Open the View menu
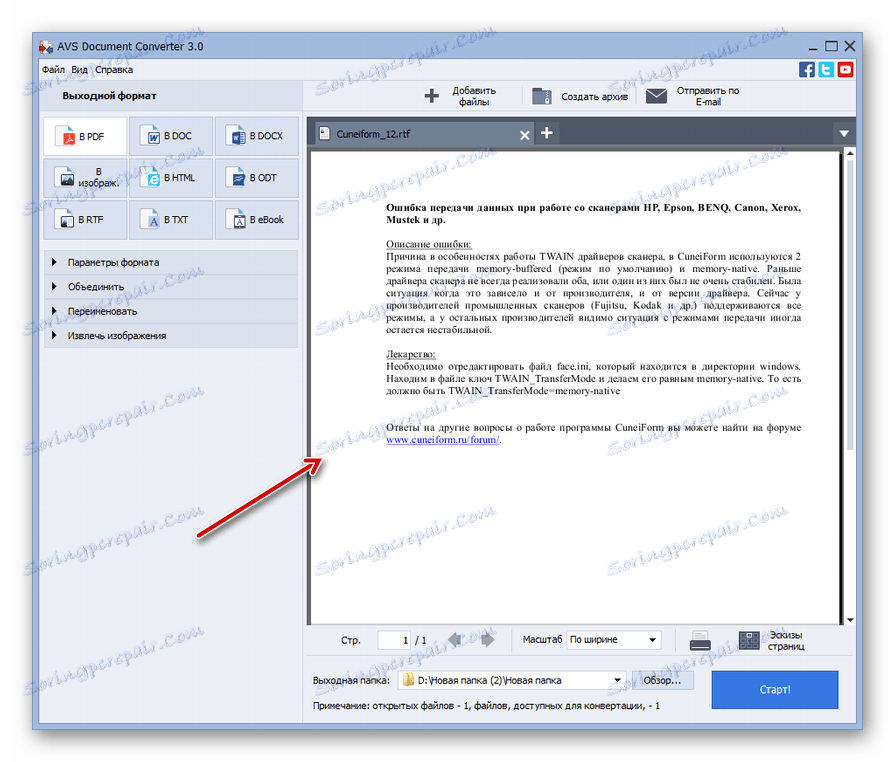Viewport: 895px width, 762px height. pyautogui.click(x=79, y=70)
